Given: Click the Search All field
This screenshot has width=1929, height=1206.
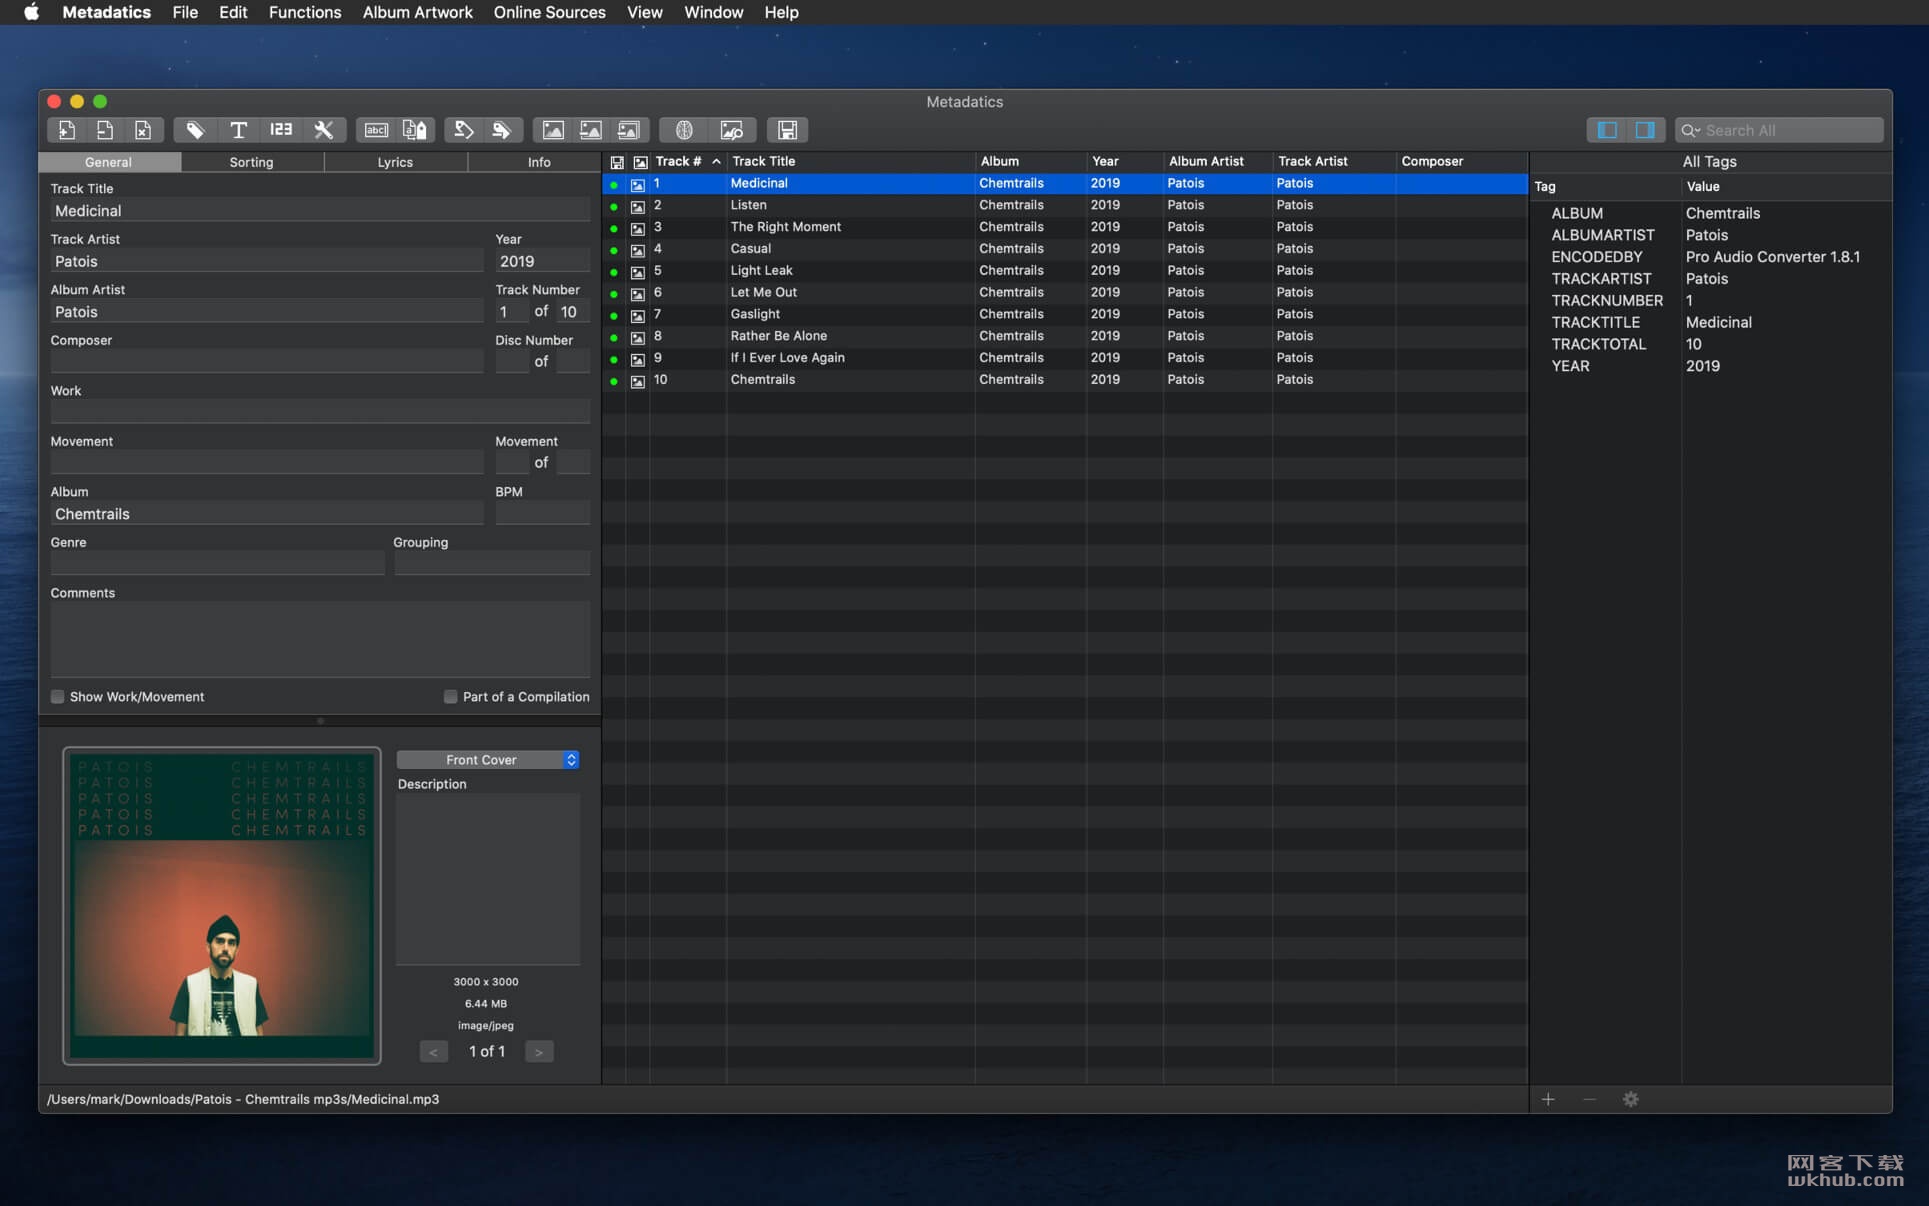Looking at the screenshot, I should [x=1780, y=130].
